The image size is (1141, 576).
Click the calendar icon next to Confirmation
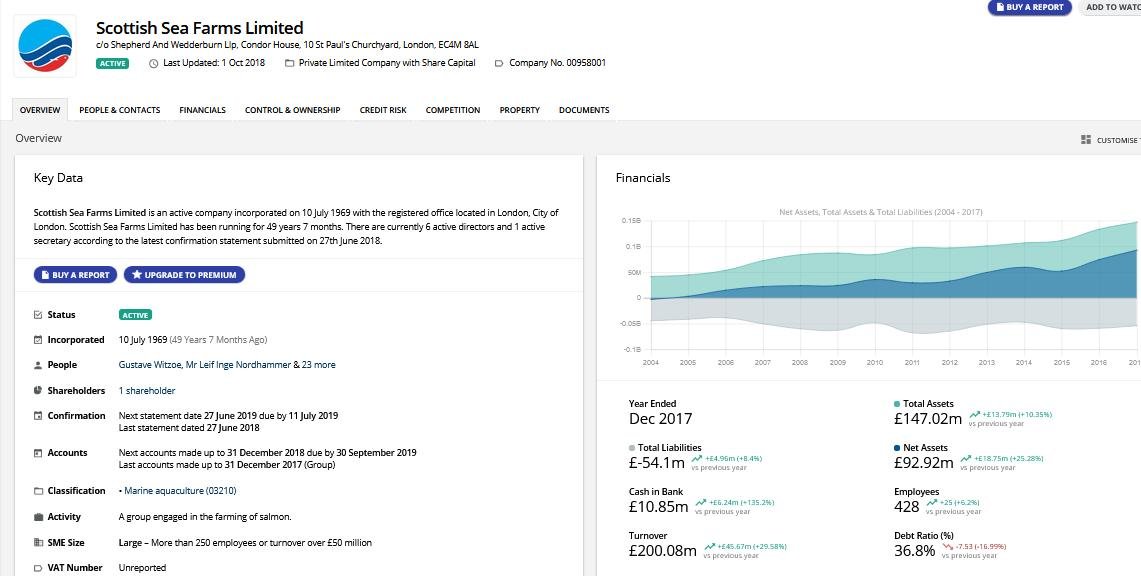coord(40,415)
